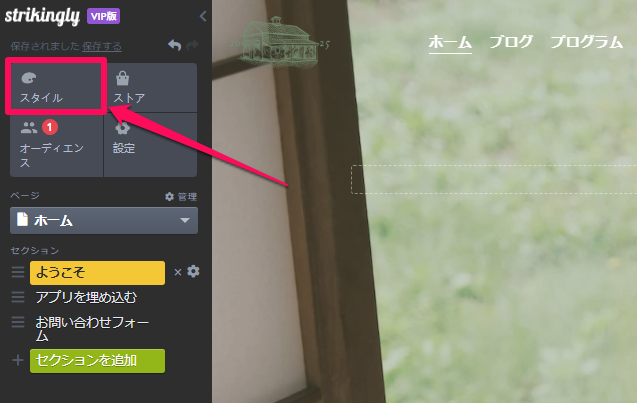Open the ブログ navigation item

tap(511, 42)
